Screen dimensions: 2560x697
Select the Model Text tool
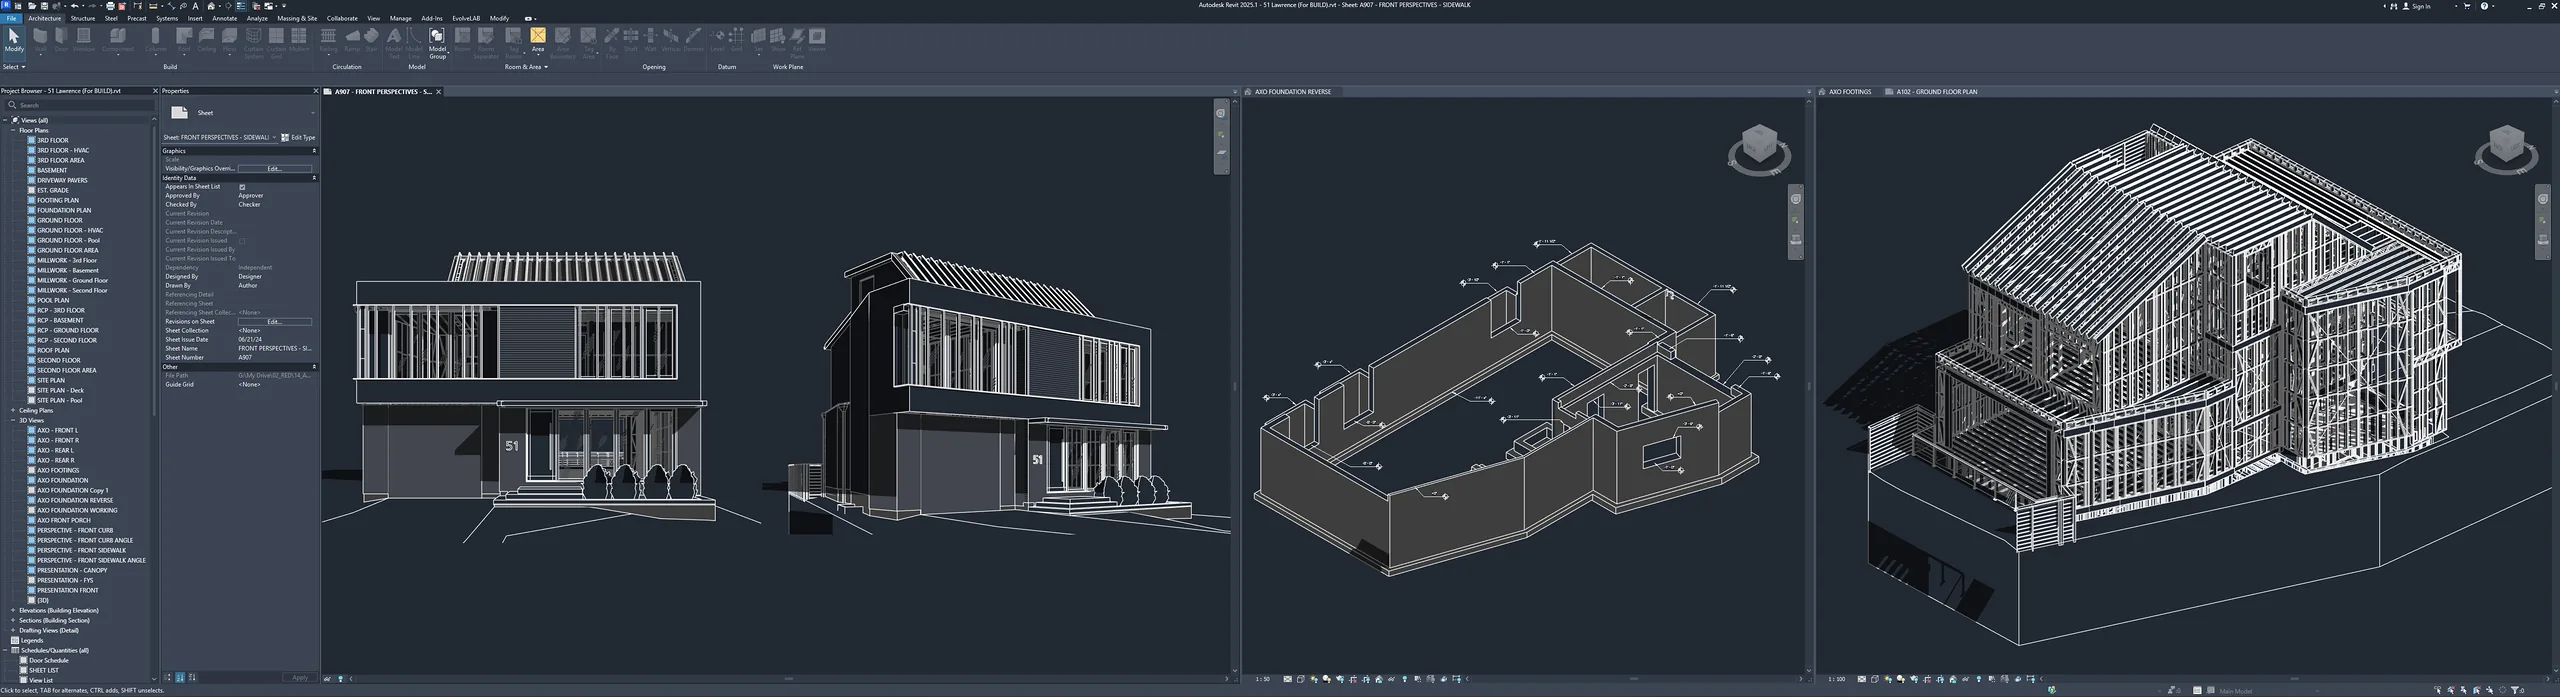394,43
